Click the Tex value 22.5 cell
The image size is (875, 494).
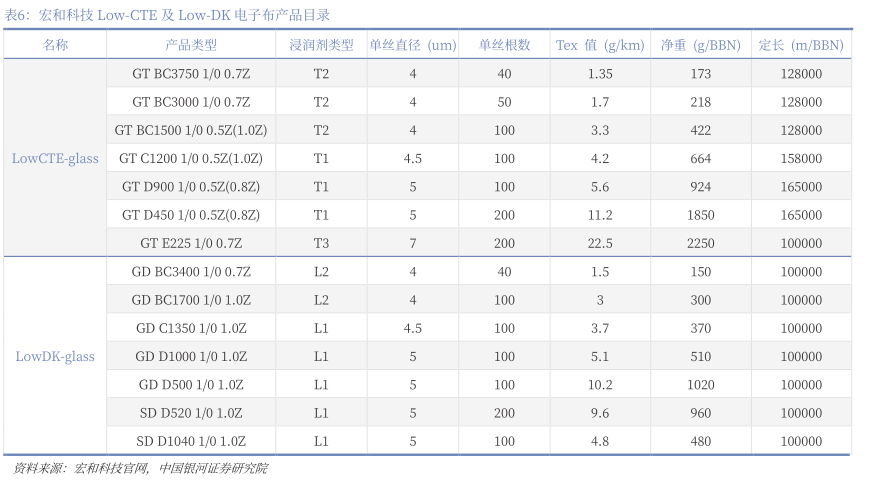tap(600, 243)
